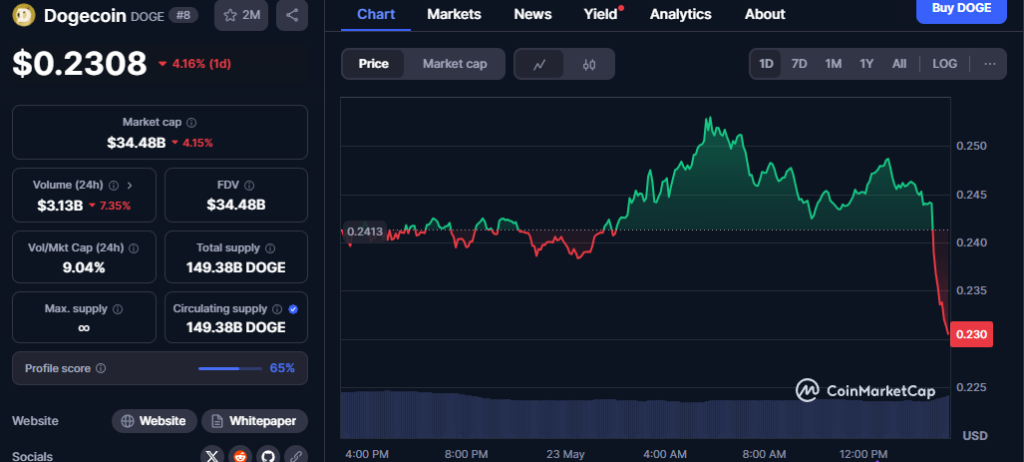Open the chart more options ellipsis

(990, 64)
